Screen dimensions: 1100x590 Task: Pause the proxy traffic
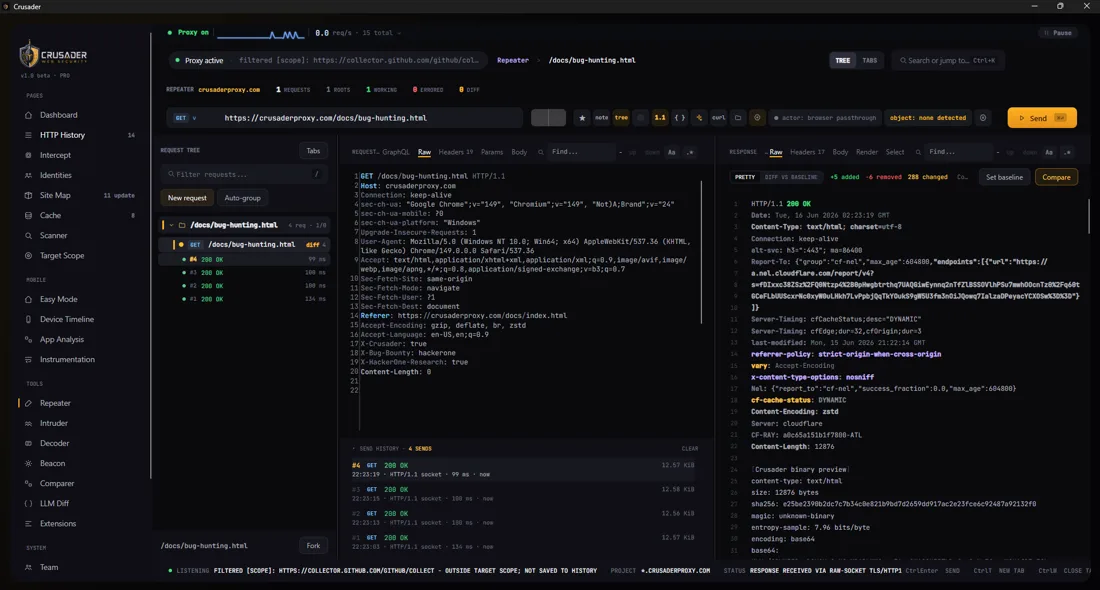[x=1058, y=33]
